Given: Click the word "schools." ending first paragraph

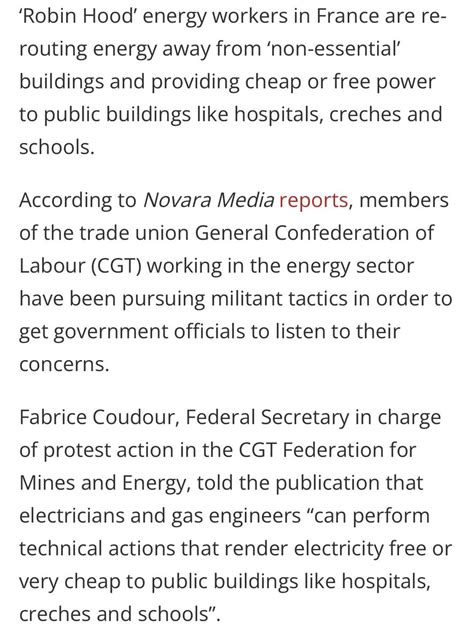Looking at the screenshot, I should pyautogui.click(x=57, y=147).
